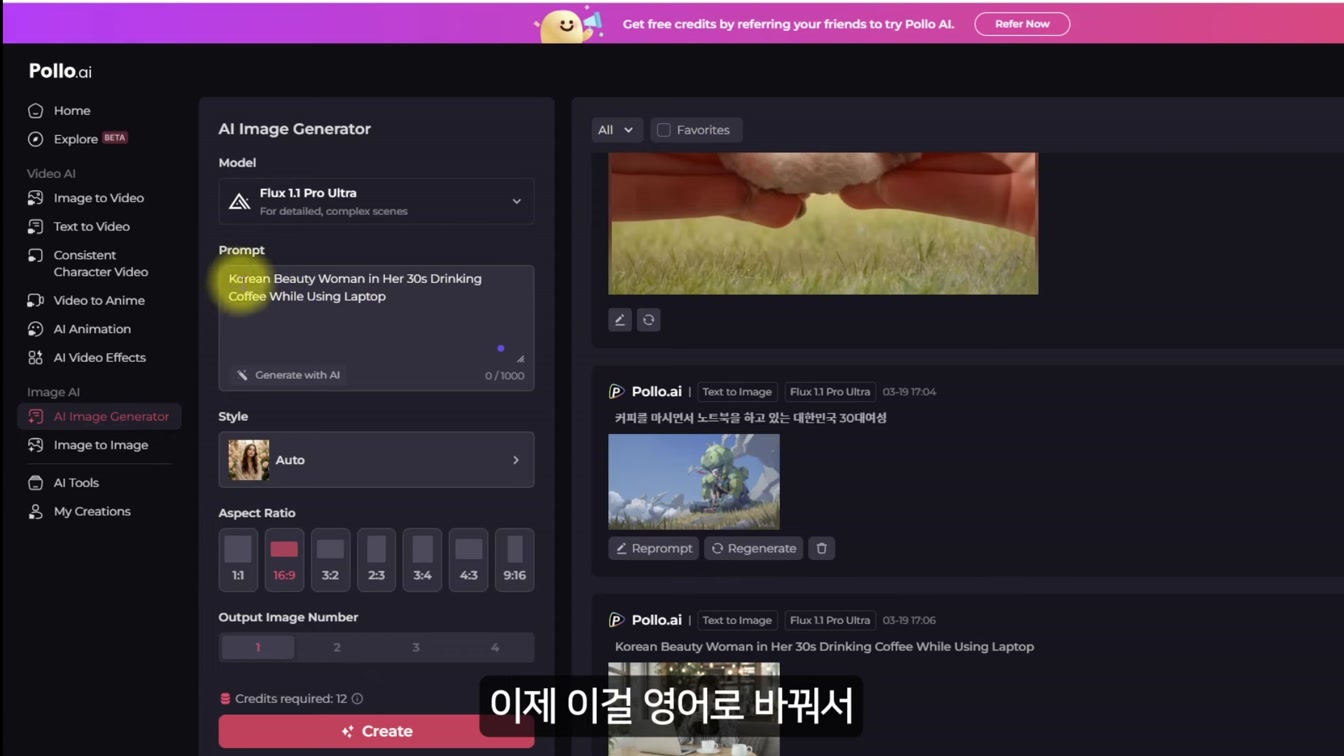Enable the Favorites checkbox
1344x756 pixels.
tap(664, 130)
